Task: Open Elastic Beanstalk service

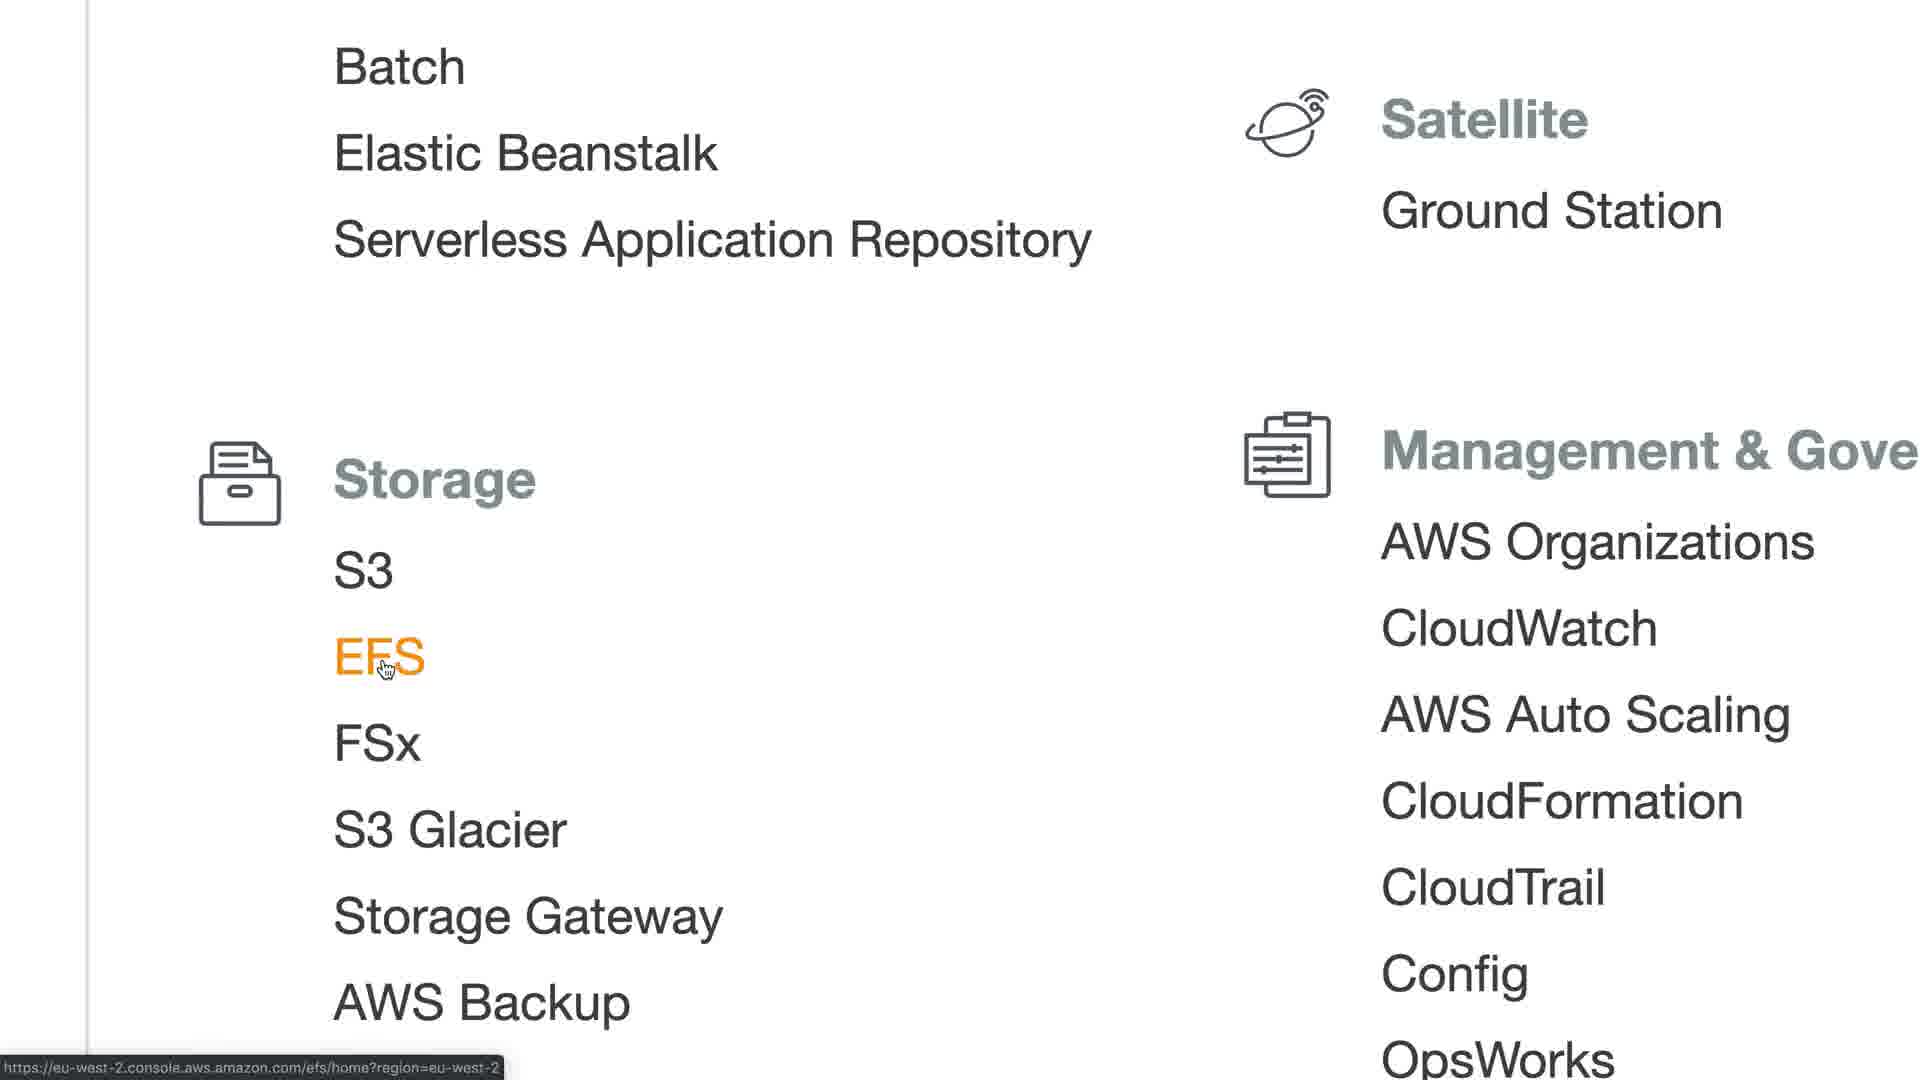Action: tap(525, 153)
